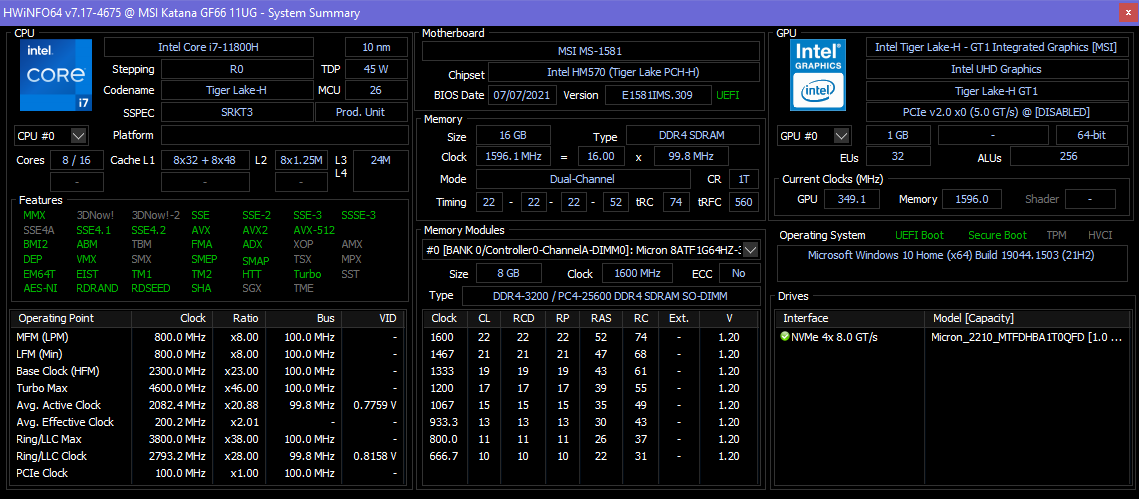Click the UEFI Boot indicator
This screenshot has height=499, width=1139.
920,235
